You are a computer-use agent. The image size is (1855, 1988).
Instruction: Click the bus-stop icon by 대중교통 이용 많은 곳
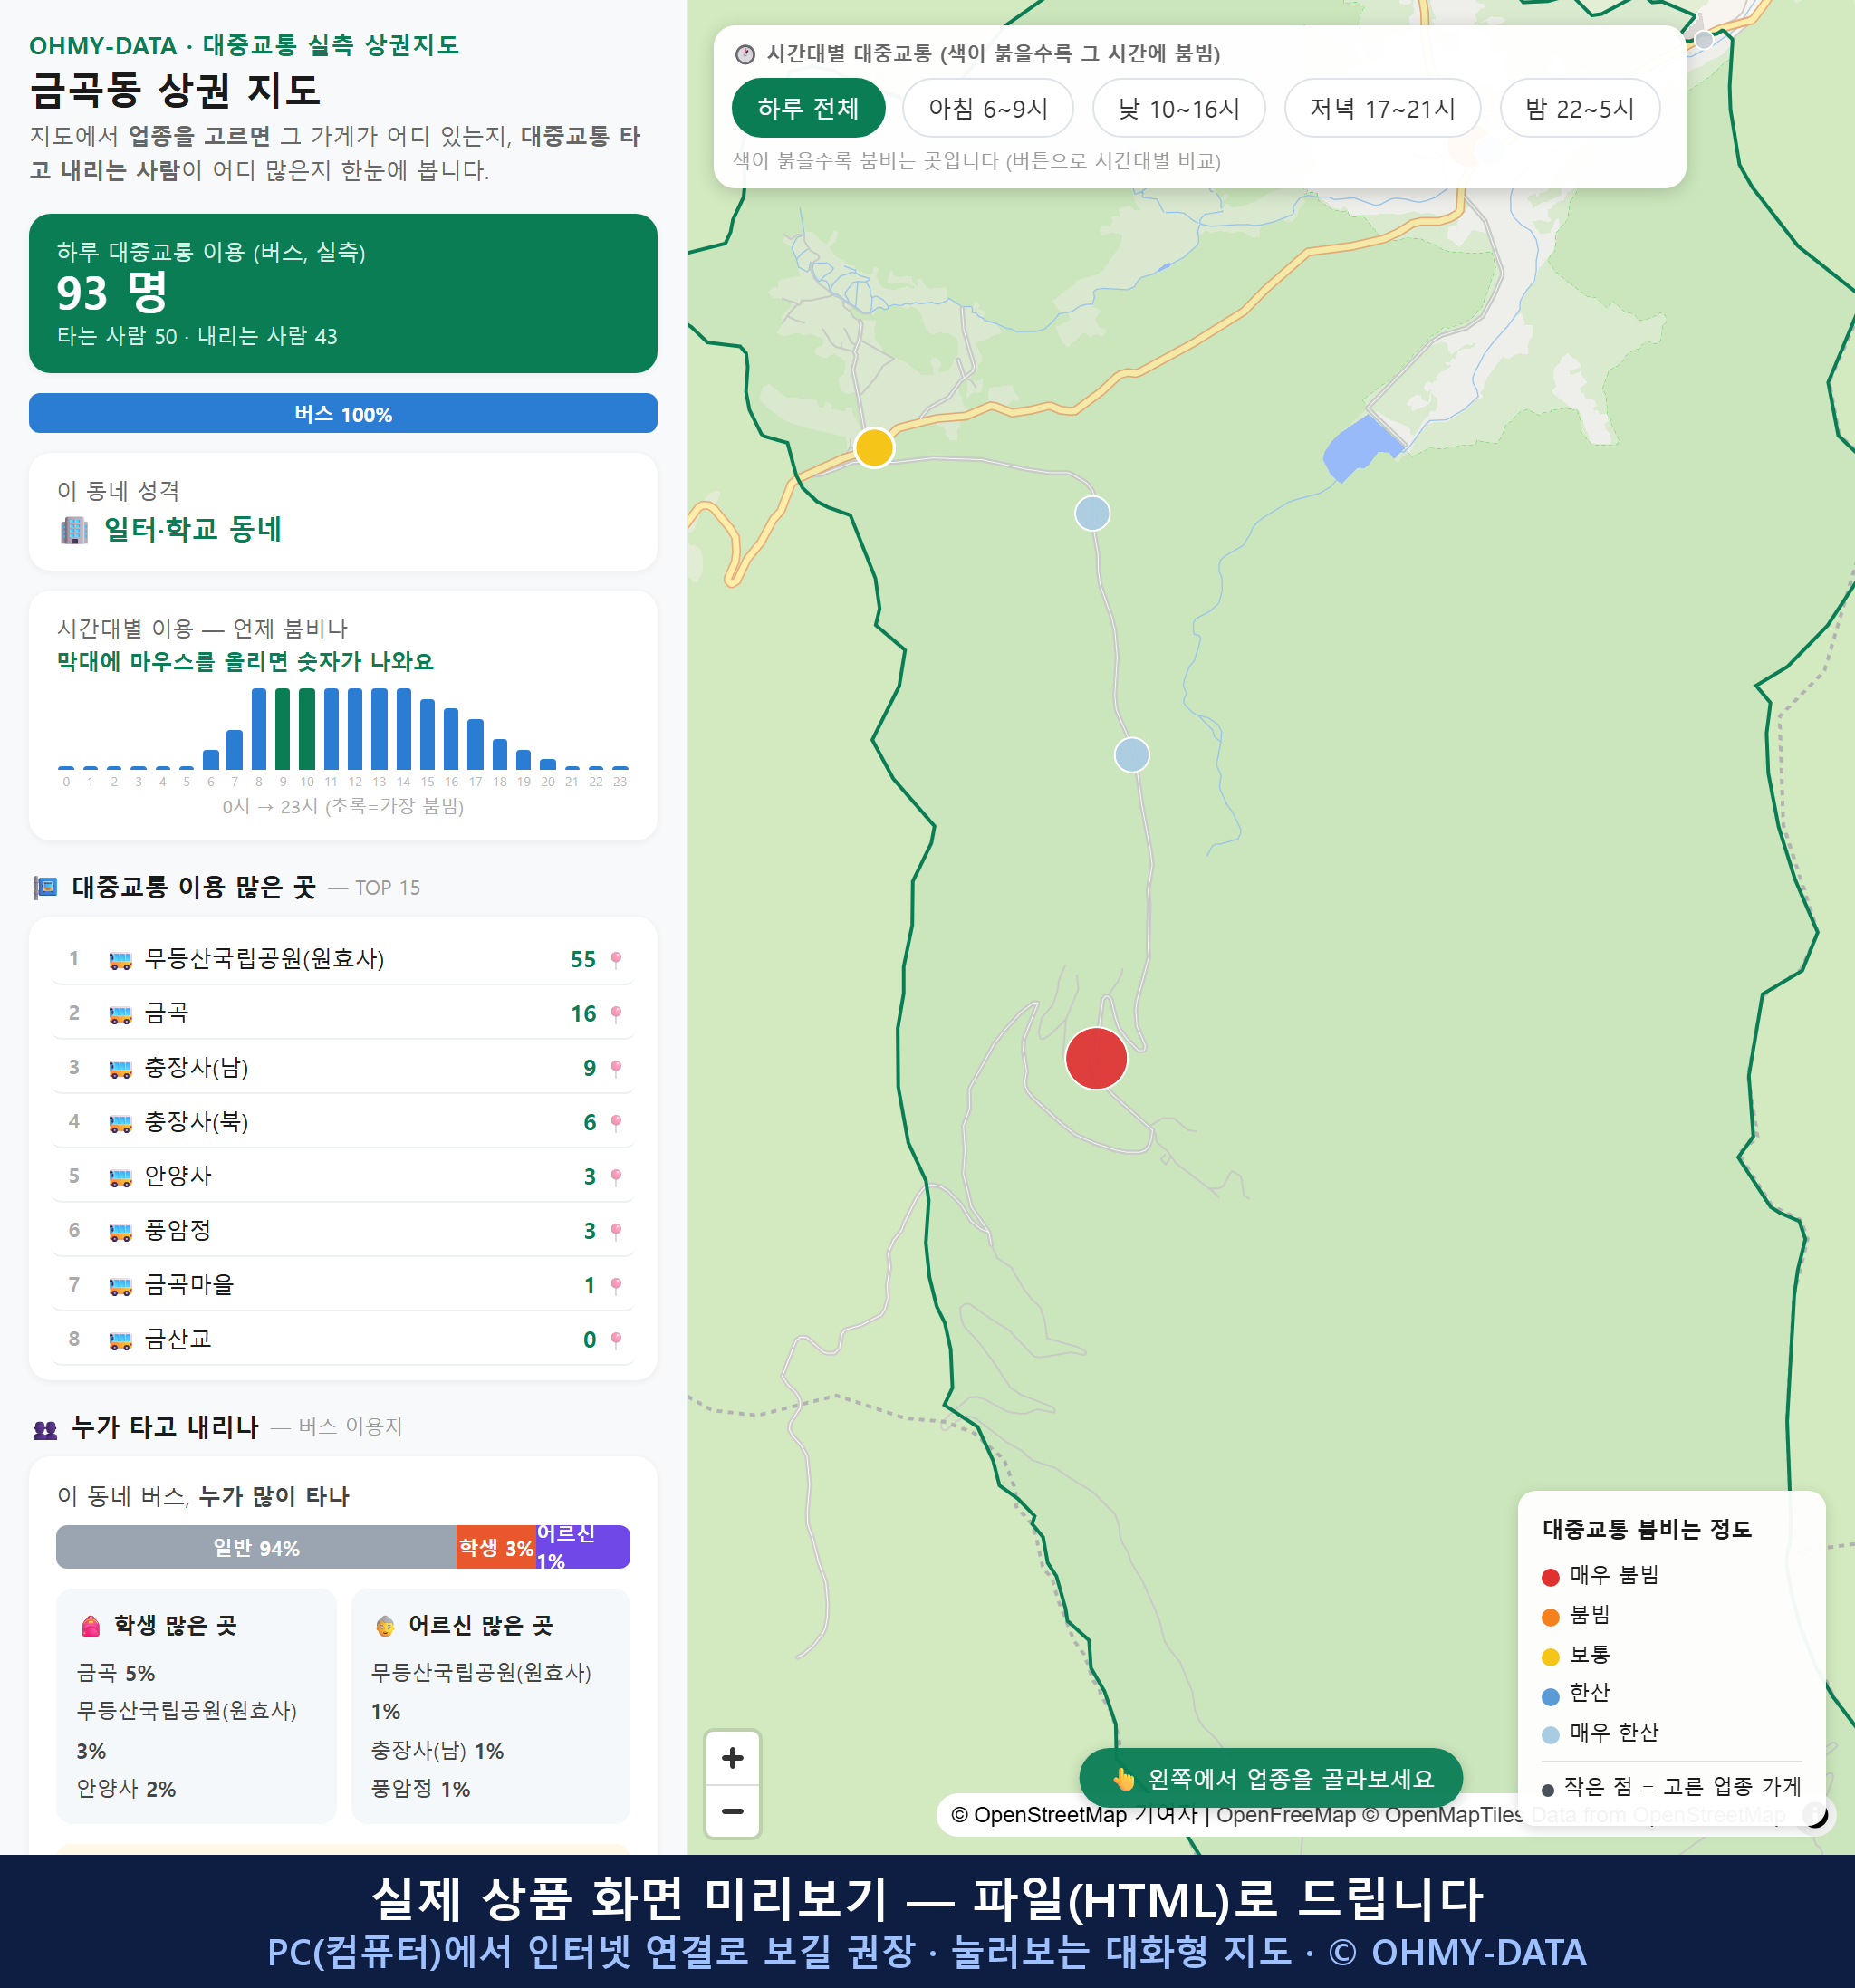[45, 887]
